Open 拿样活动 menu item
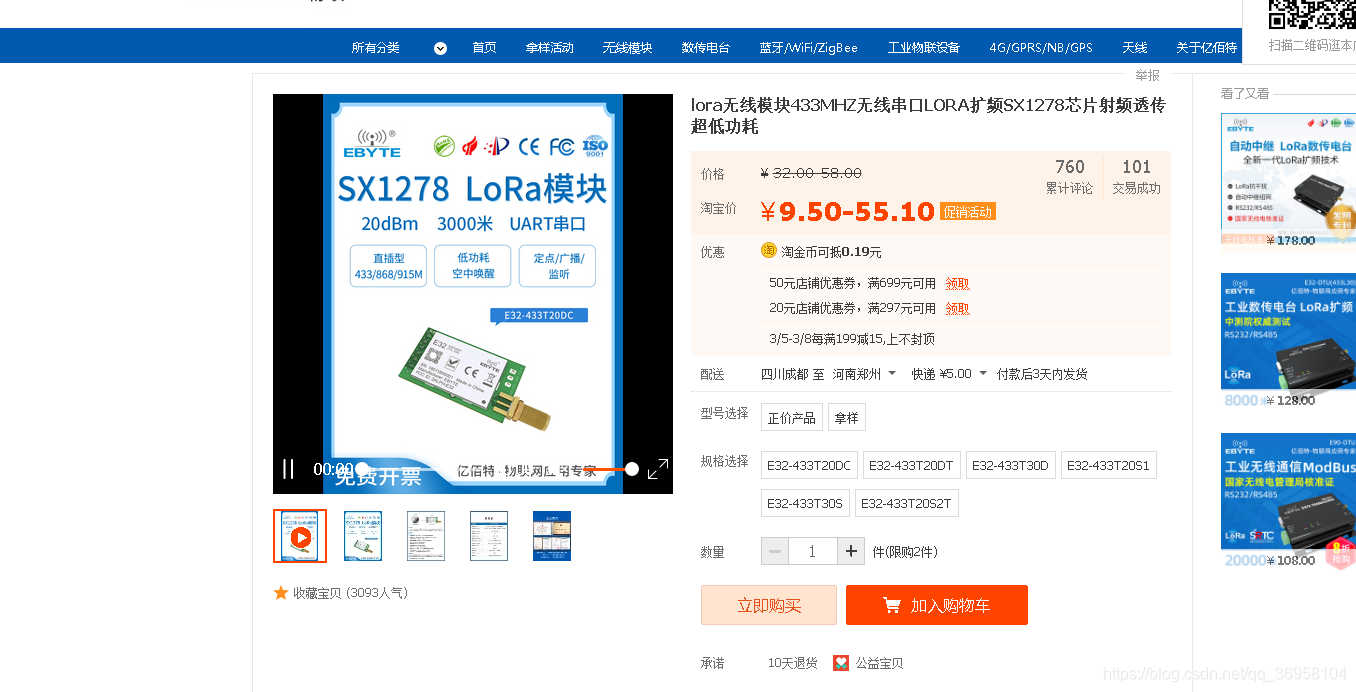This screenshot has height=692, width=1356. (x=550, y=48)
